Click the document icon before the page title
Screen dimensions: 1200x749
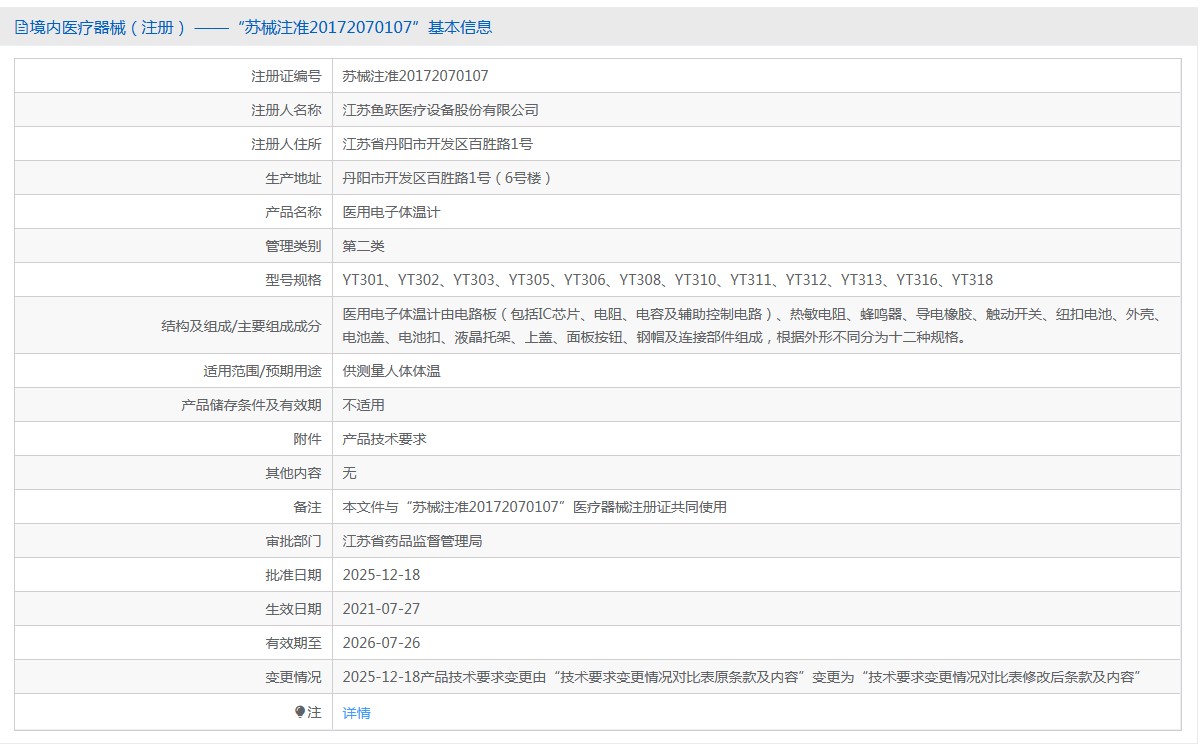tap(21, 28)
